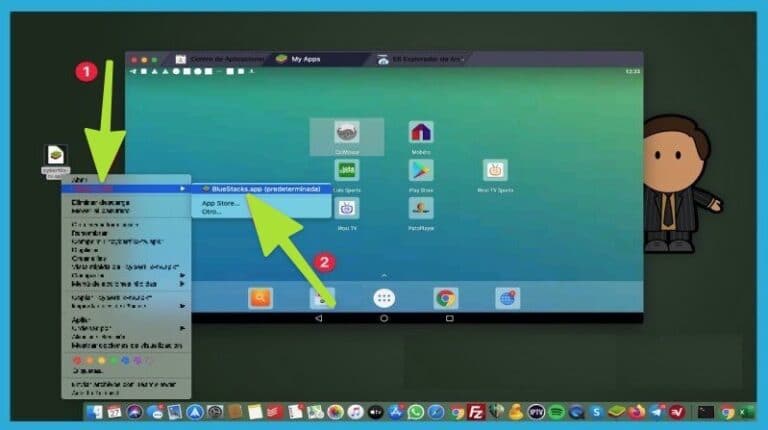
Task: Expand submenu arrow on highlighted Abrir con row
Action: coord(182,189)
